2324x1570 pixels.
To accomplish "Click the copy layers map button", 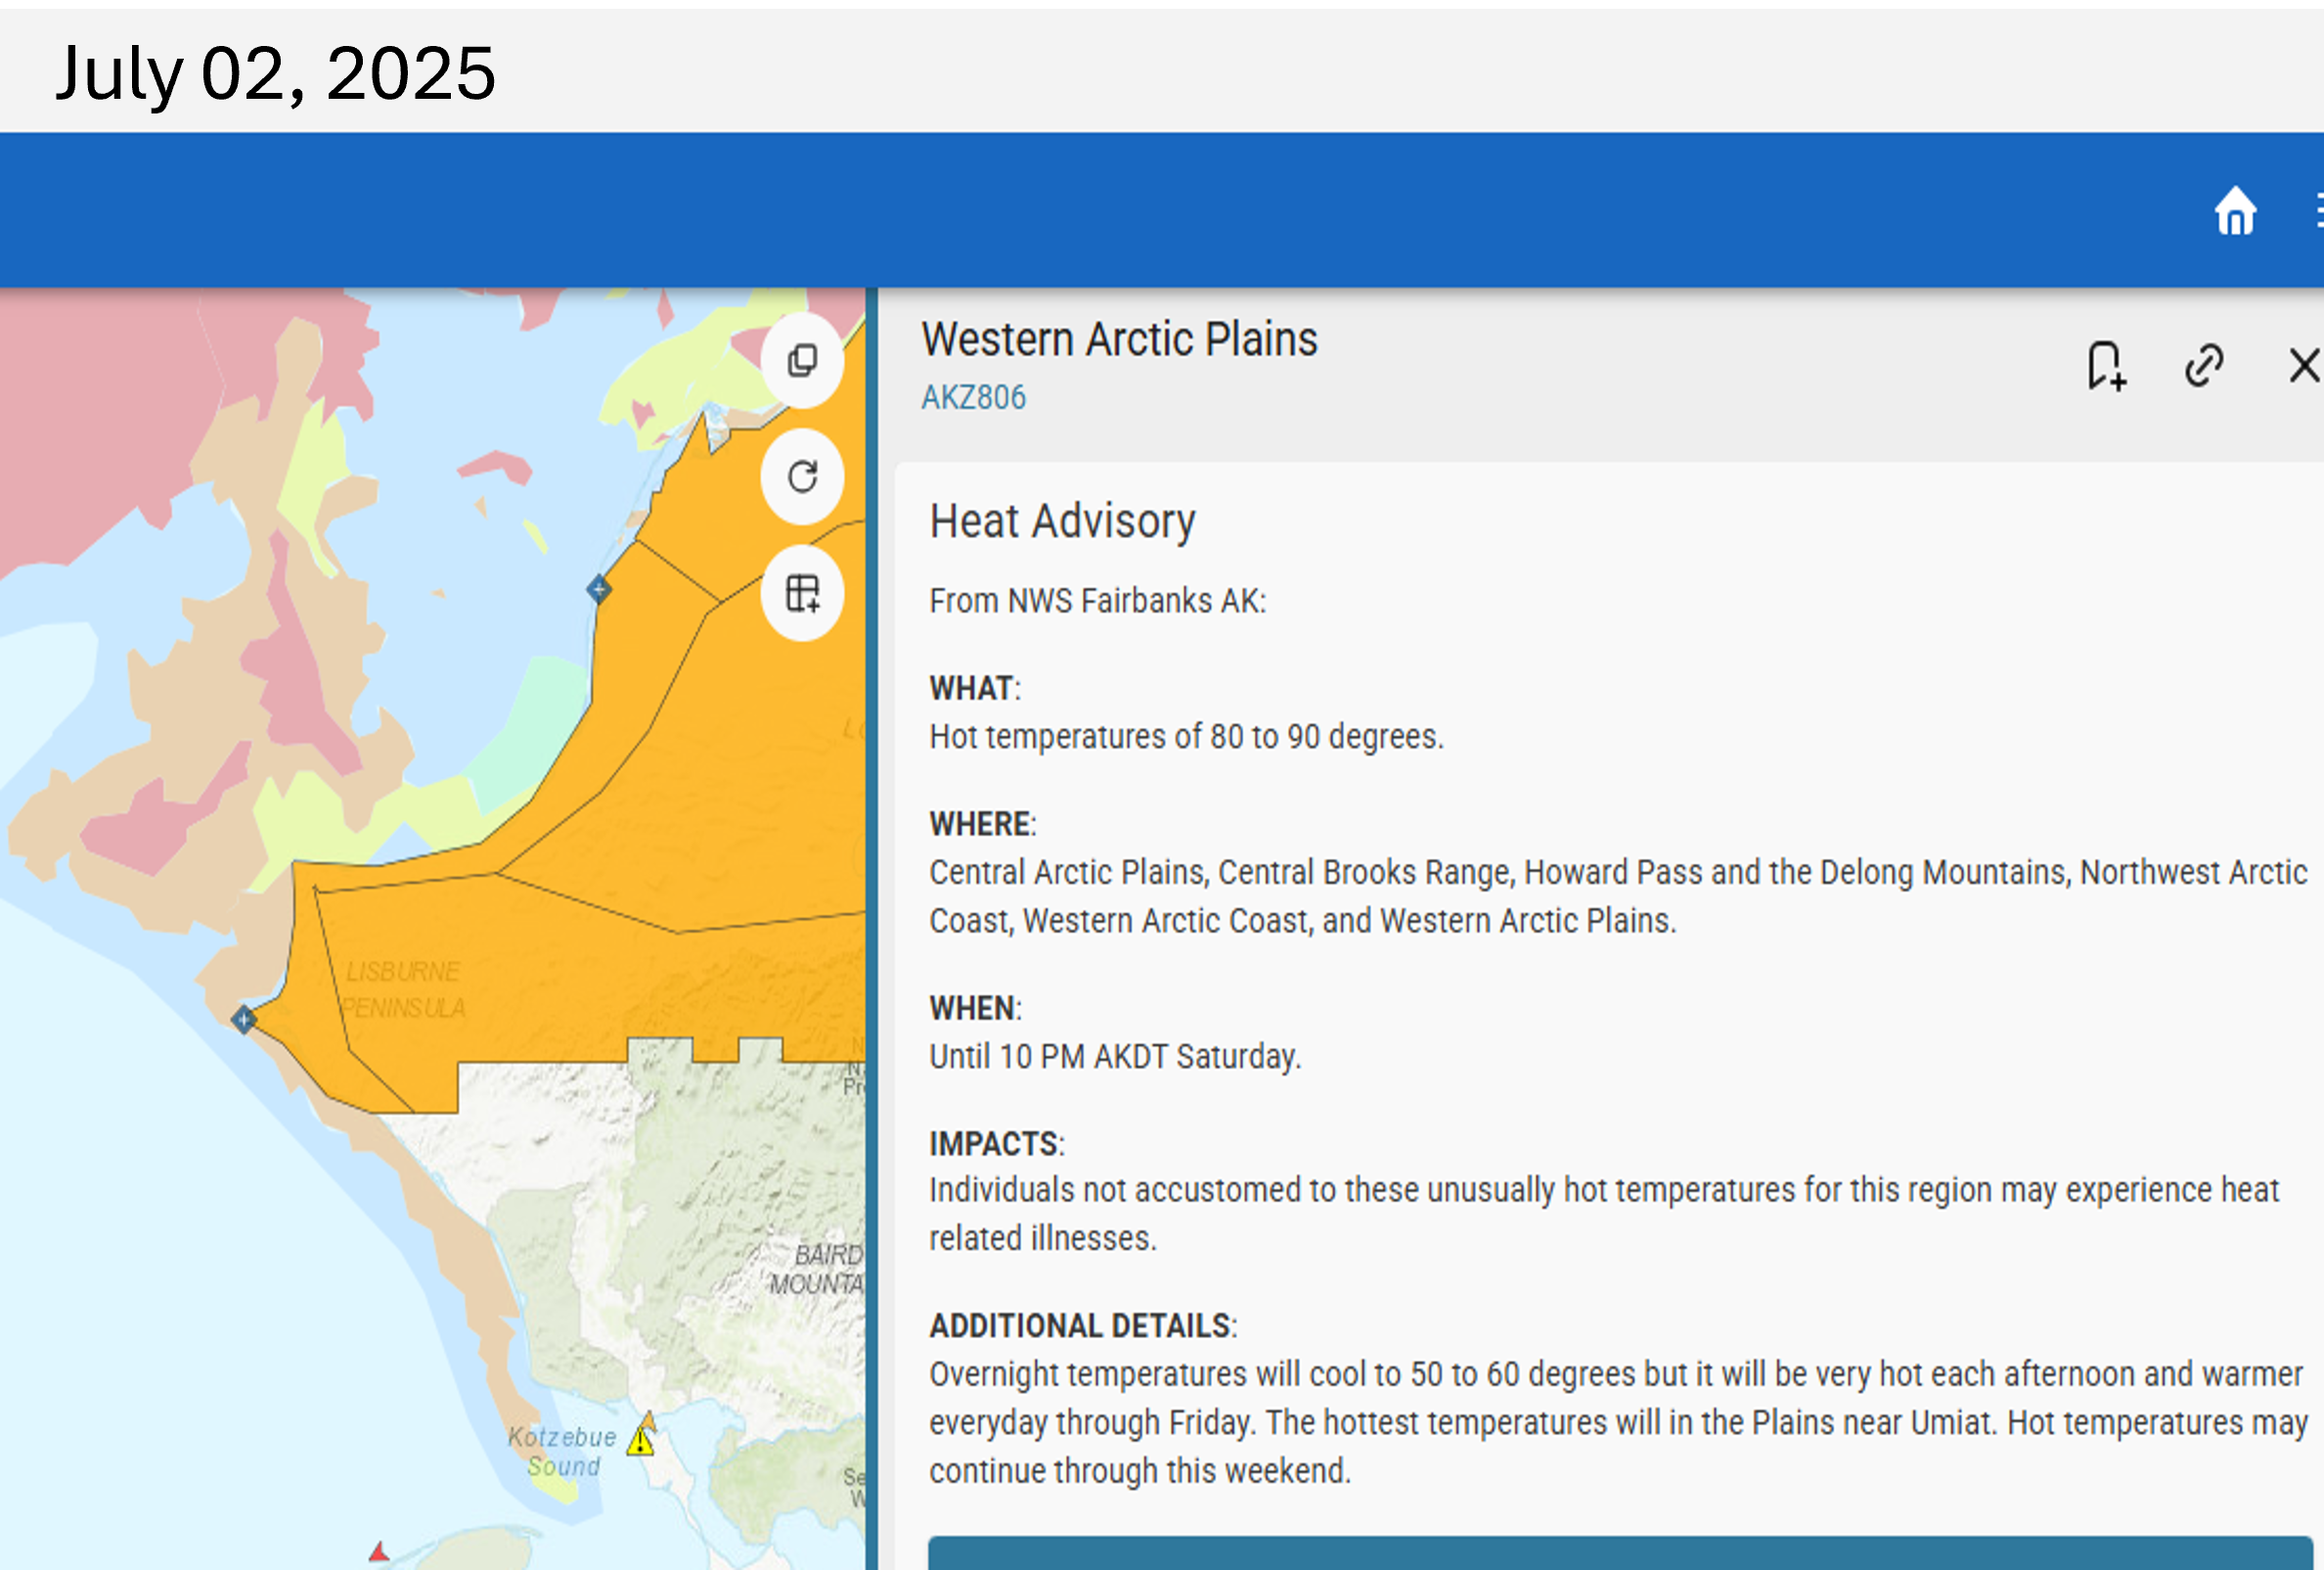I will pyautogui.click(x=802, y=361).
